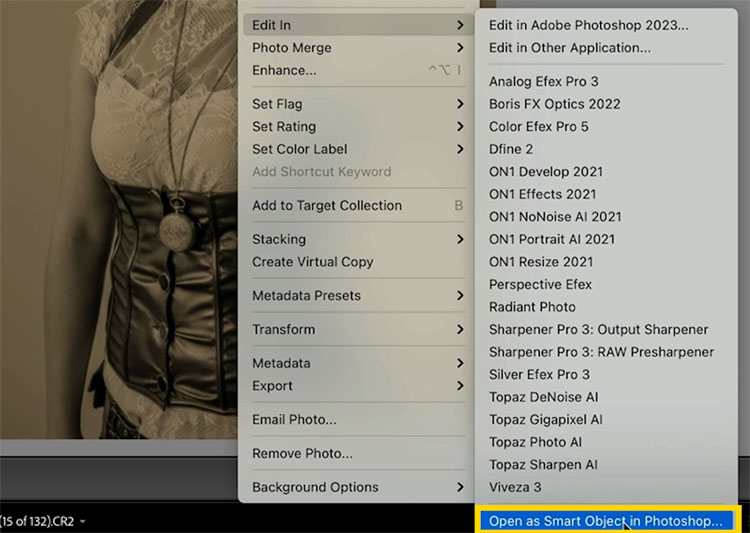The image size is (750, 533).
Task: Expand the Metadata Presets submenu
Action: click(x=358, y=296)
